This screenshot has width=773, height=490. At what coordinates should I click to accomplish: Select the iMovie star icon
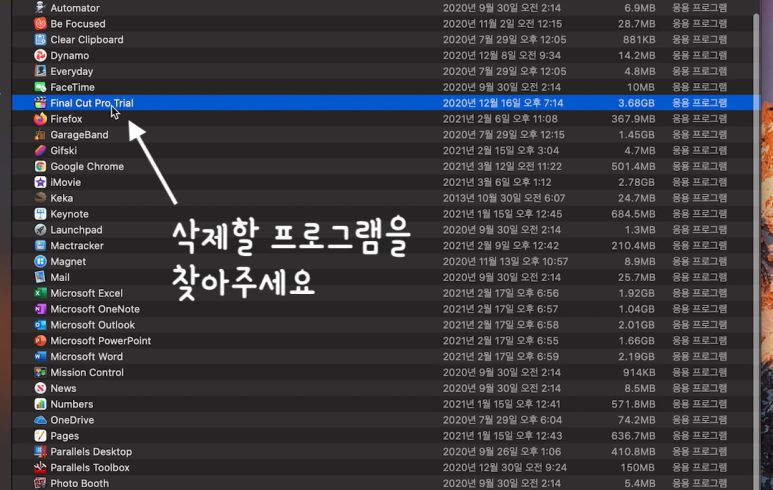click(x=40, y=182)
